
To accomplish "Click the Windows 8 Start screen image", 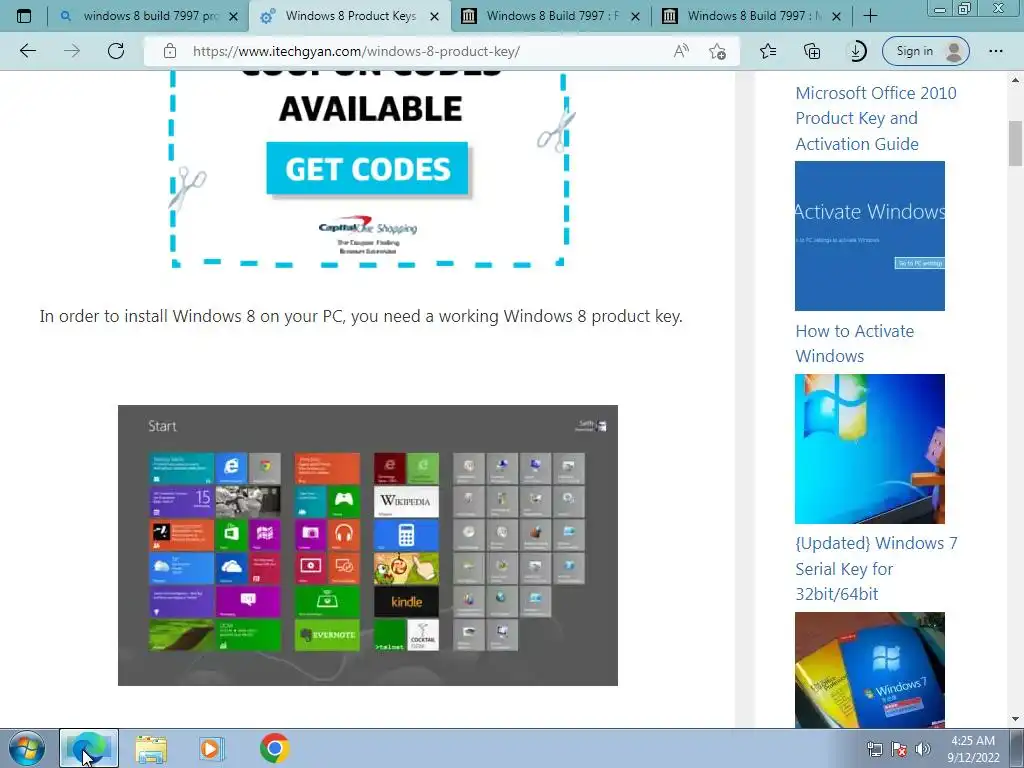I will 368,545.
